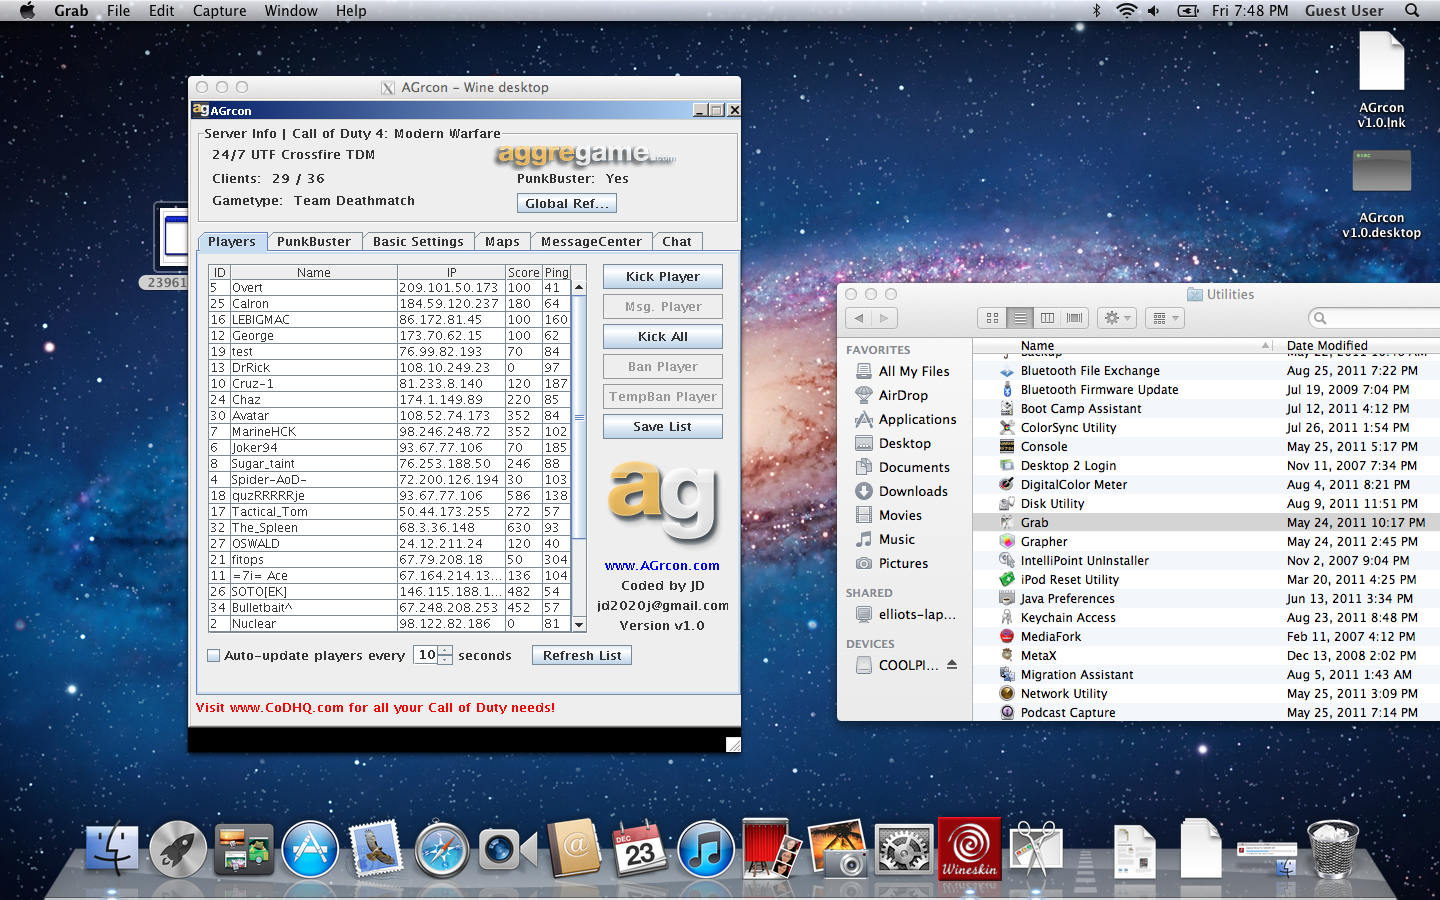Launch iTunes from the Dock
1440x900 pixels.
tap(706, 850)
